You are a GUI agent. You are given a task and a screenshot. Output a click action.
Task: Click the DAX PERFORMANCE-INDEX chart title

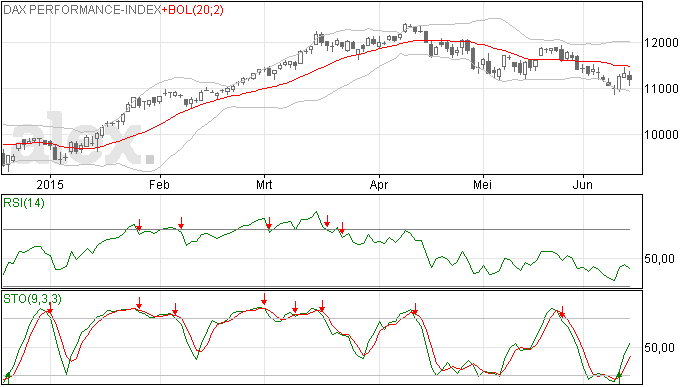[82, 10]
